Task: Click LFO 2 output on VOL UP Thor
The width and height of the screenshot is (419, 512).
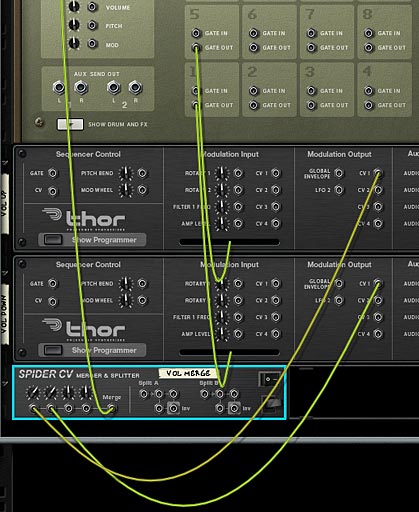Action: point(339,190)
